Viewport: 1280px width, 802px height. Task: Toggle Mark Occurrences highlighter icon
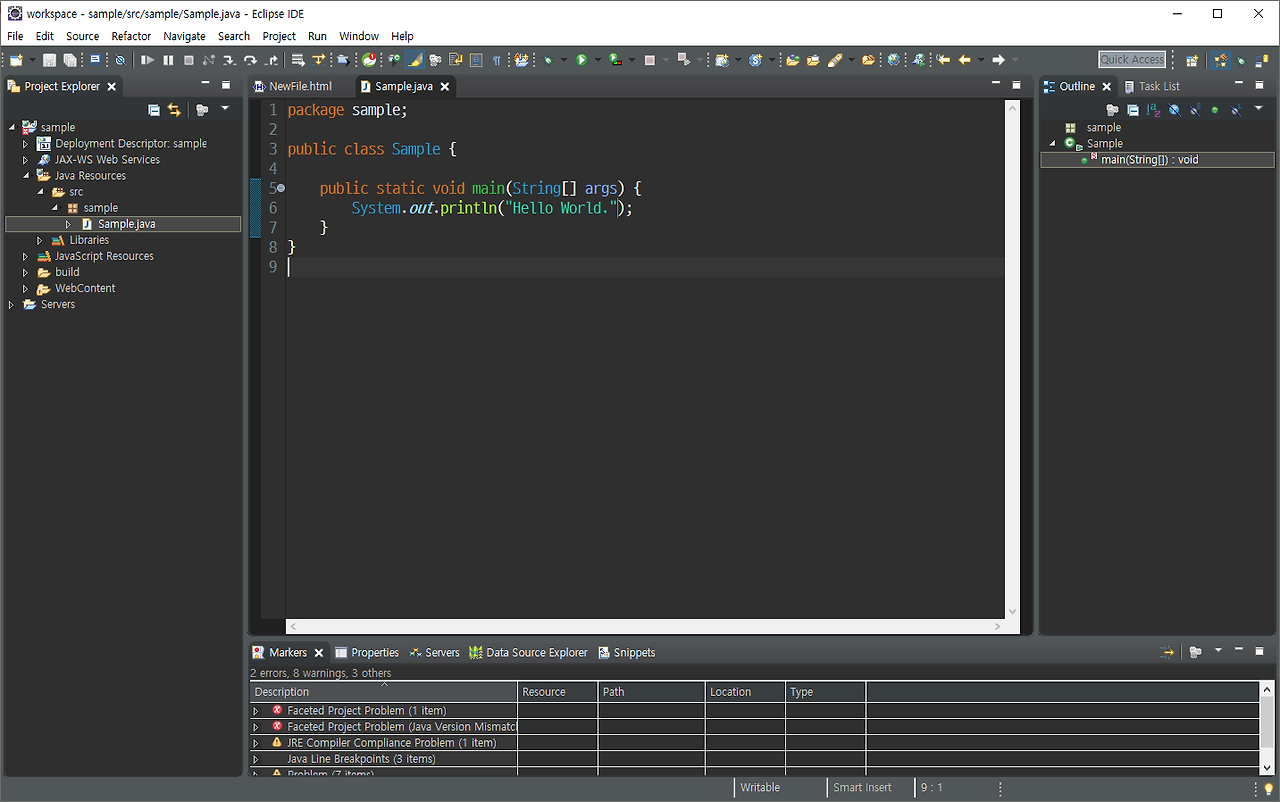click(x=414, y=60)
